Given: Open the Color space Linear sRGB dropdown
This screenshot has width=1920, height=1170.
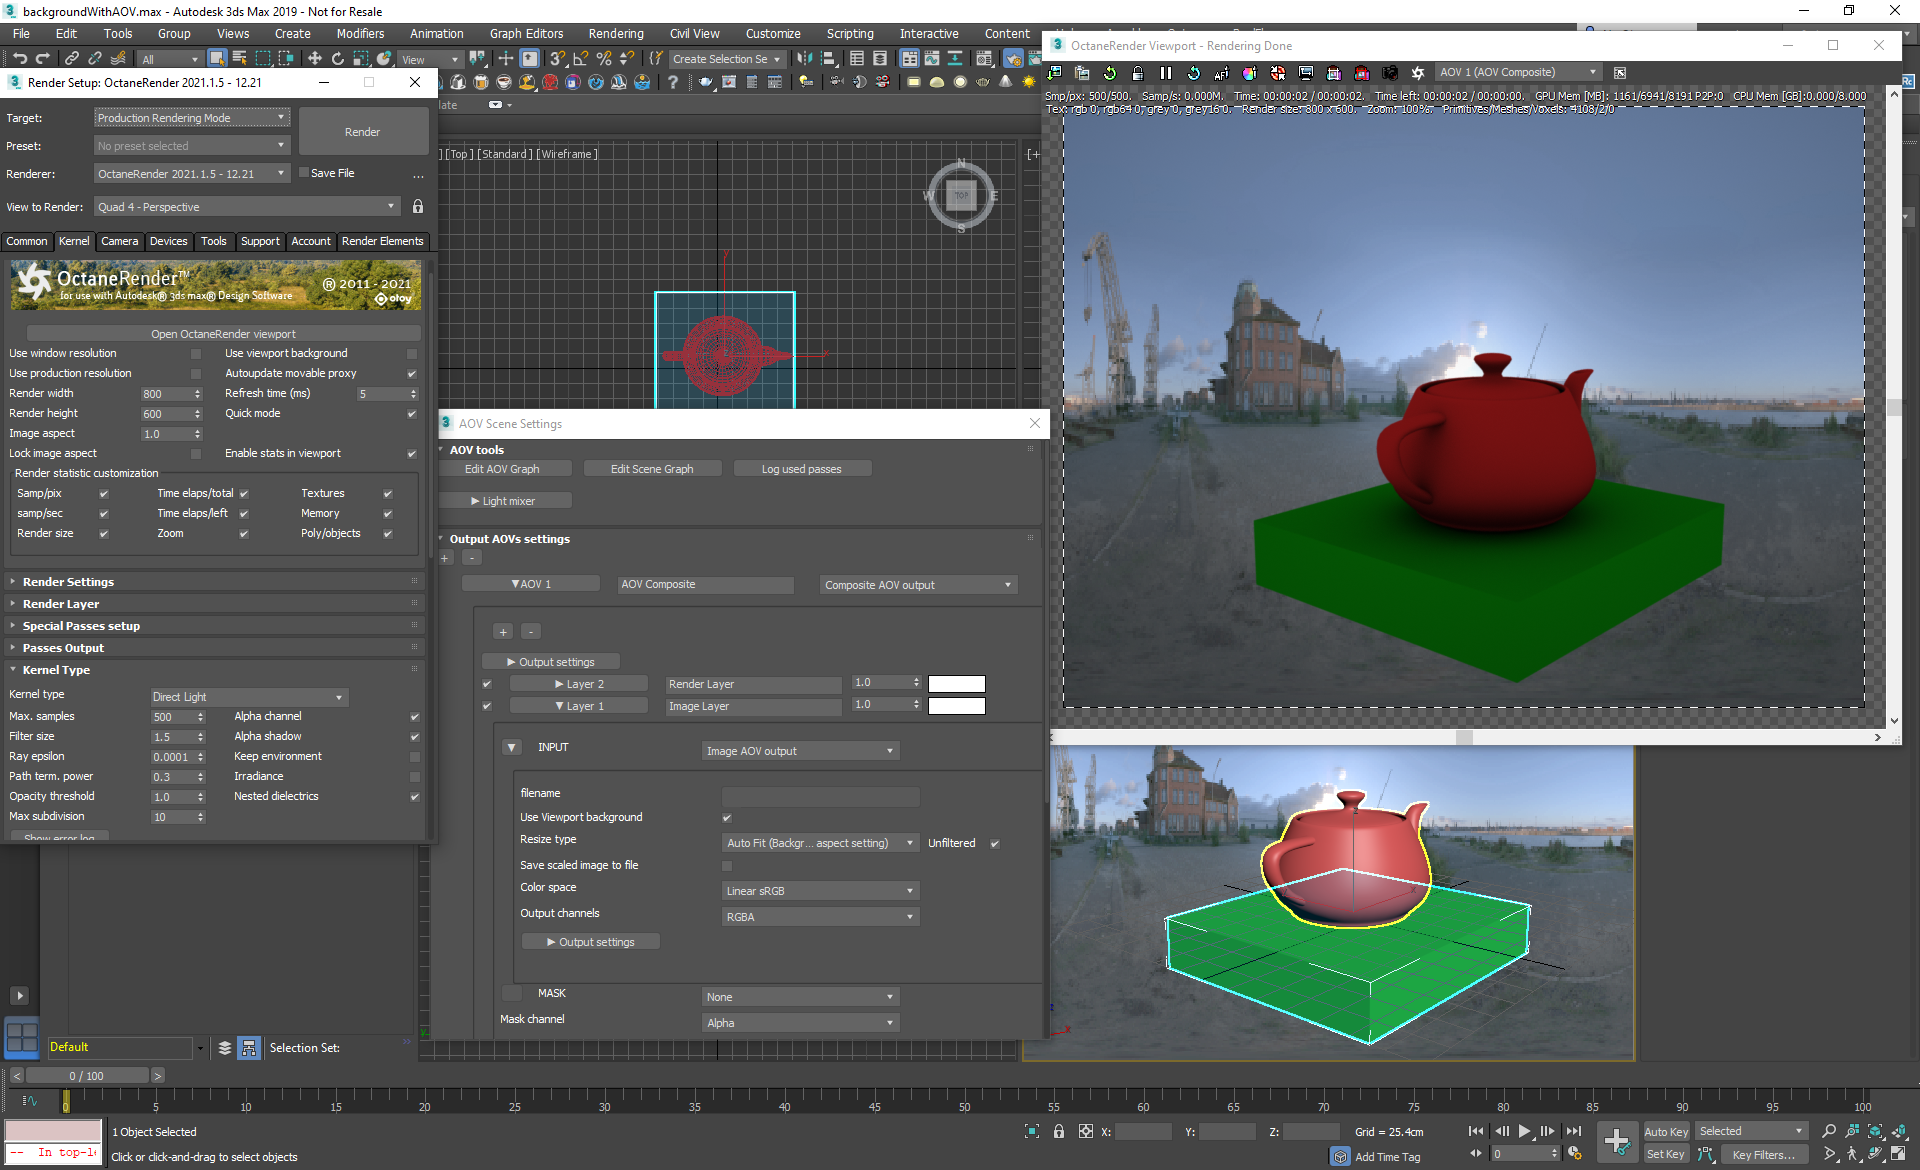Looking at the screenshot, I should [820, 891].
